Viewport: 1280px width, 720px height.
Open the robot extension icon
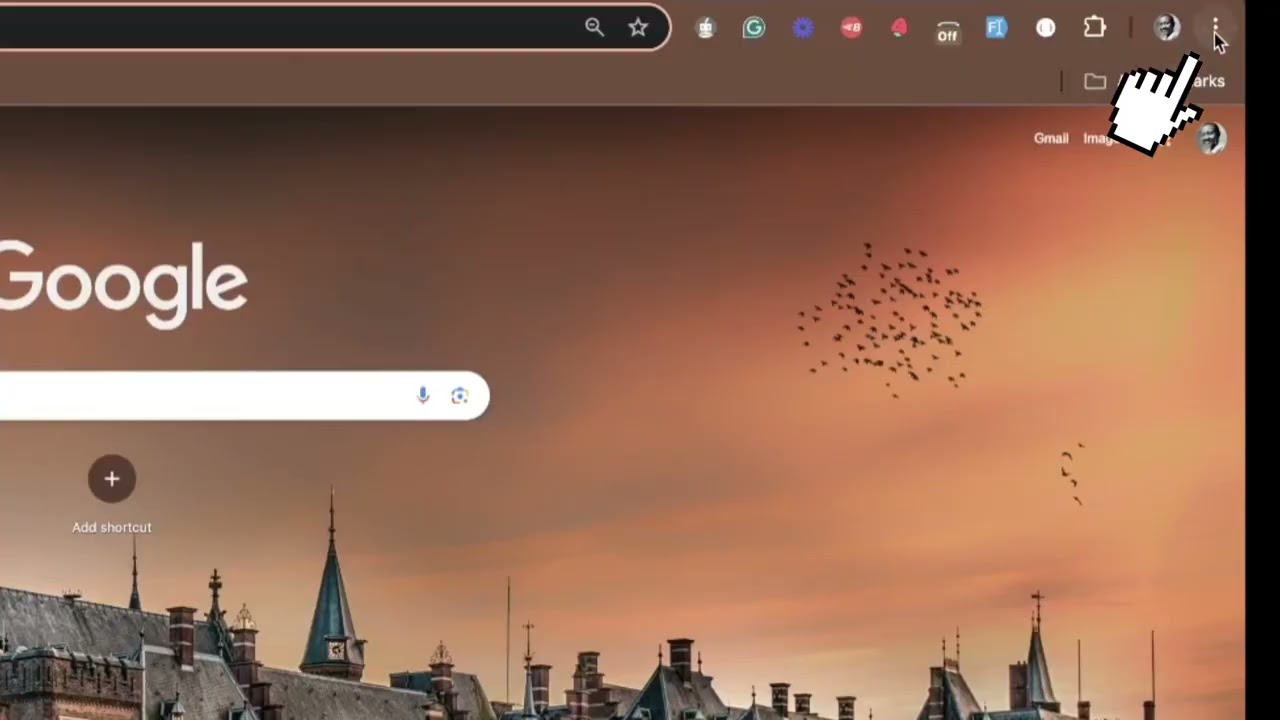click(706, 28)
